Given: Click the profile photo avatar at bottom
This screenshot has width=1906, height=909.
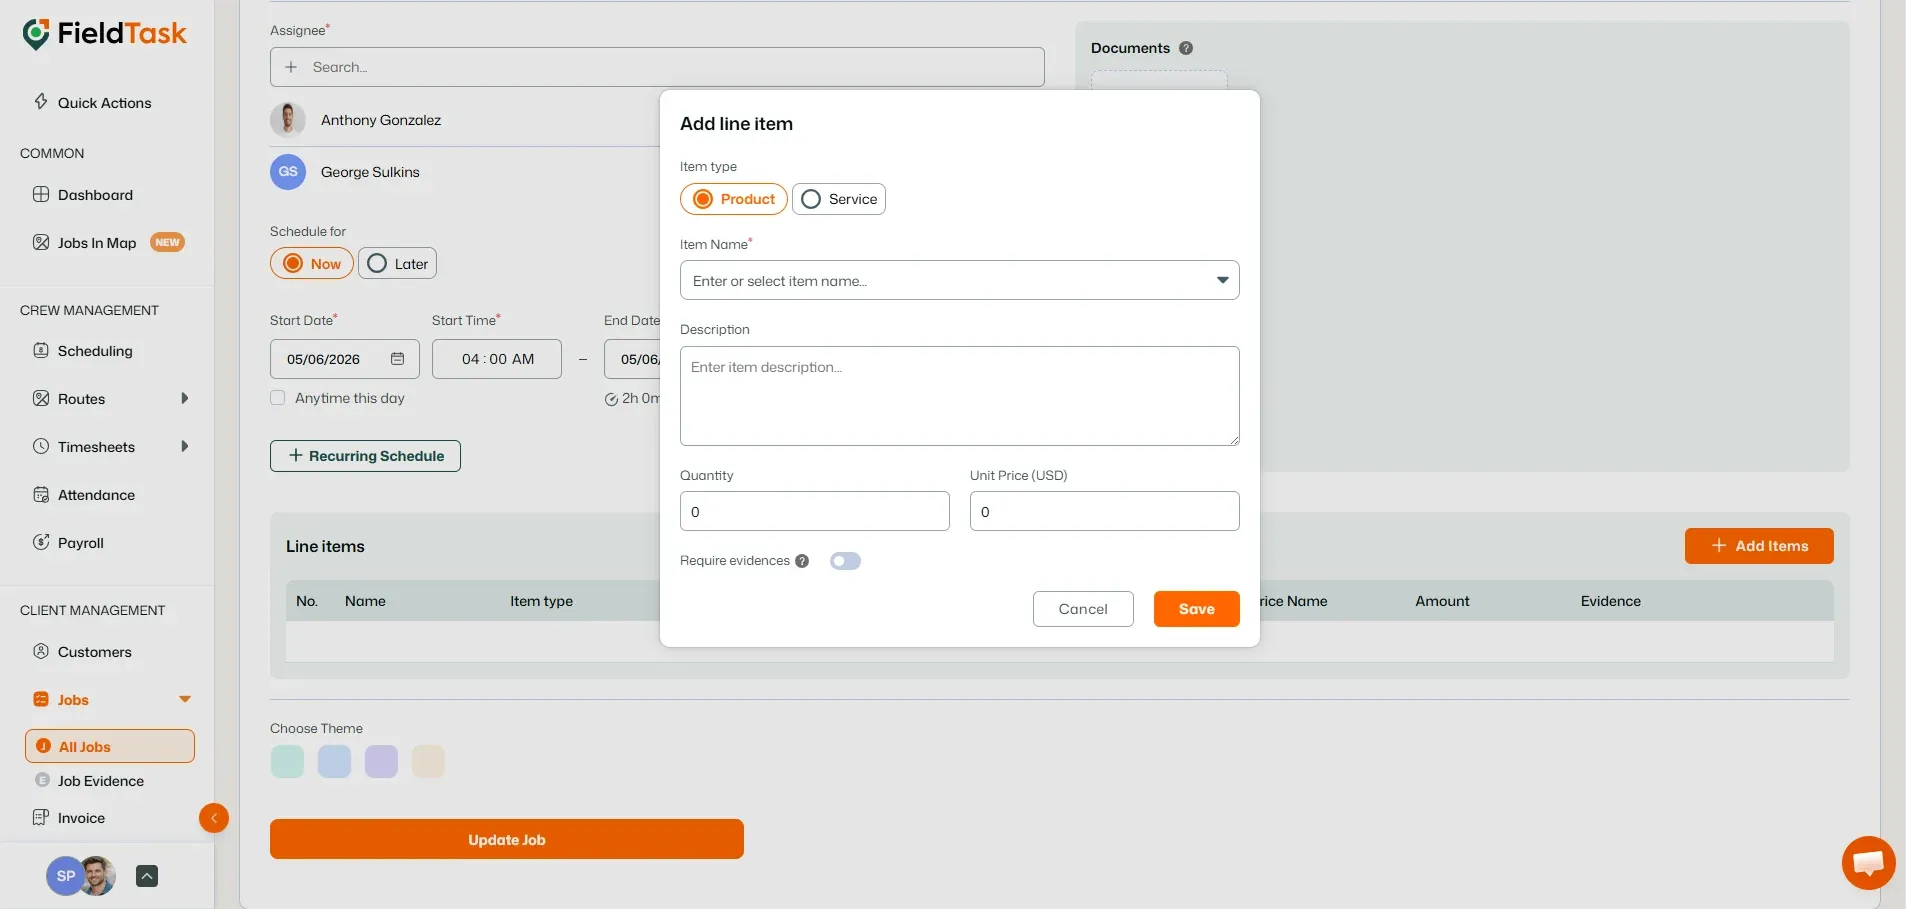Looking at the screenshot, I should coord(98,876).
